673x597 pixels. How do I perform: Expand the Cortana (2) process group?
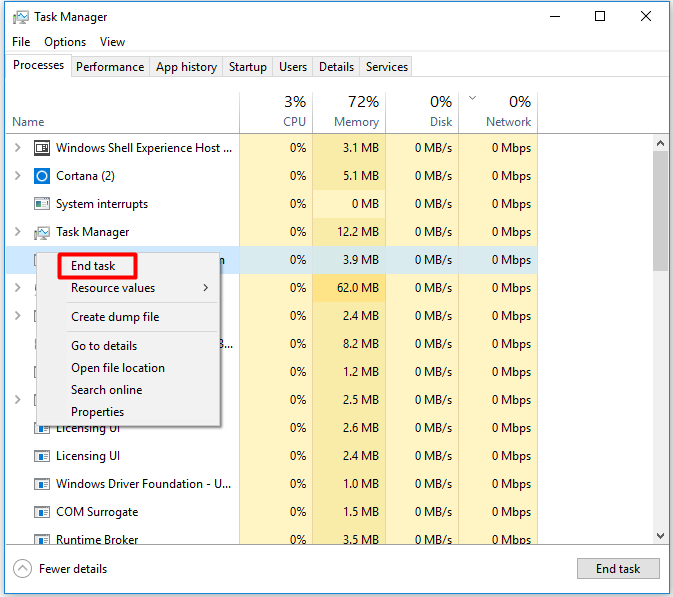coord(18,176)
